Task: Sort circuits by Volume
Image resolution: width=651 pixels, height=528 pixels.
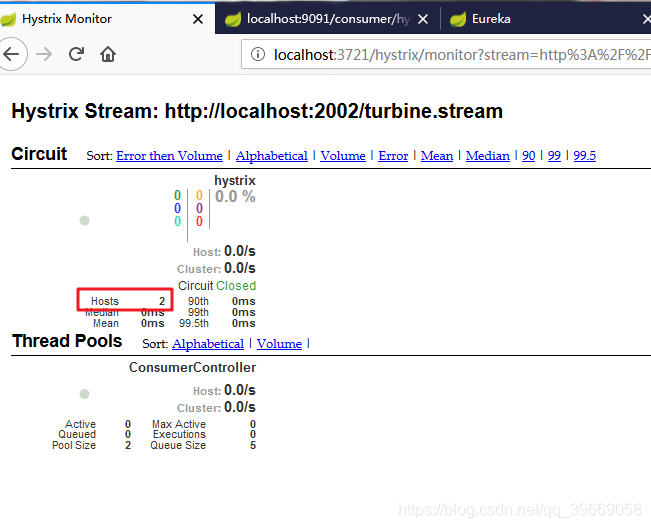Action: click(343, 156)
